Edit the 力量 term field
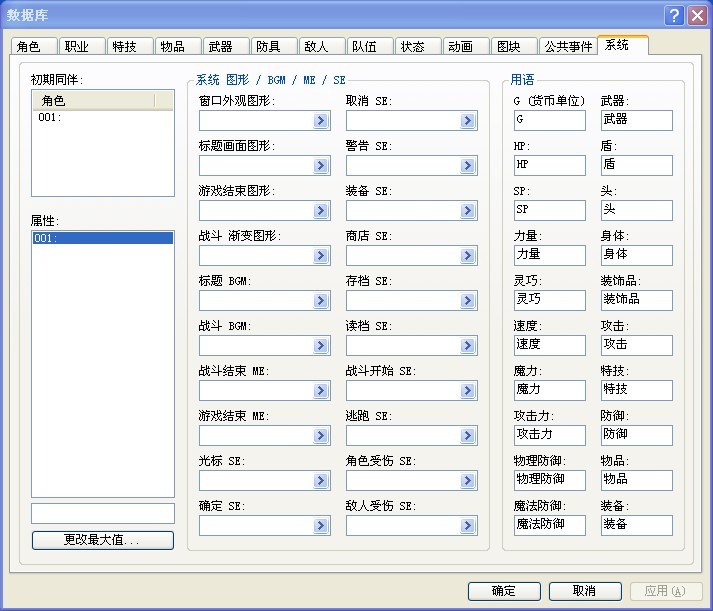 click(550, 255)
